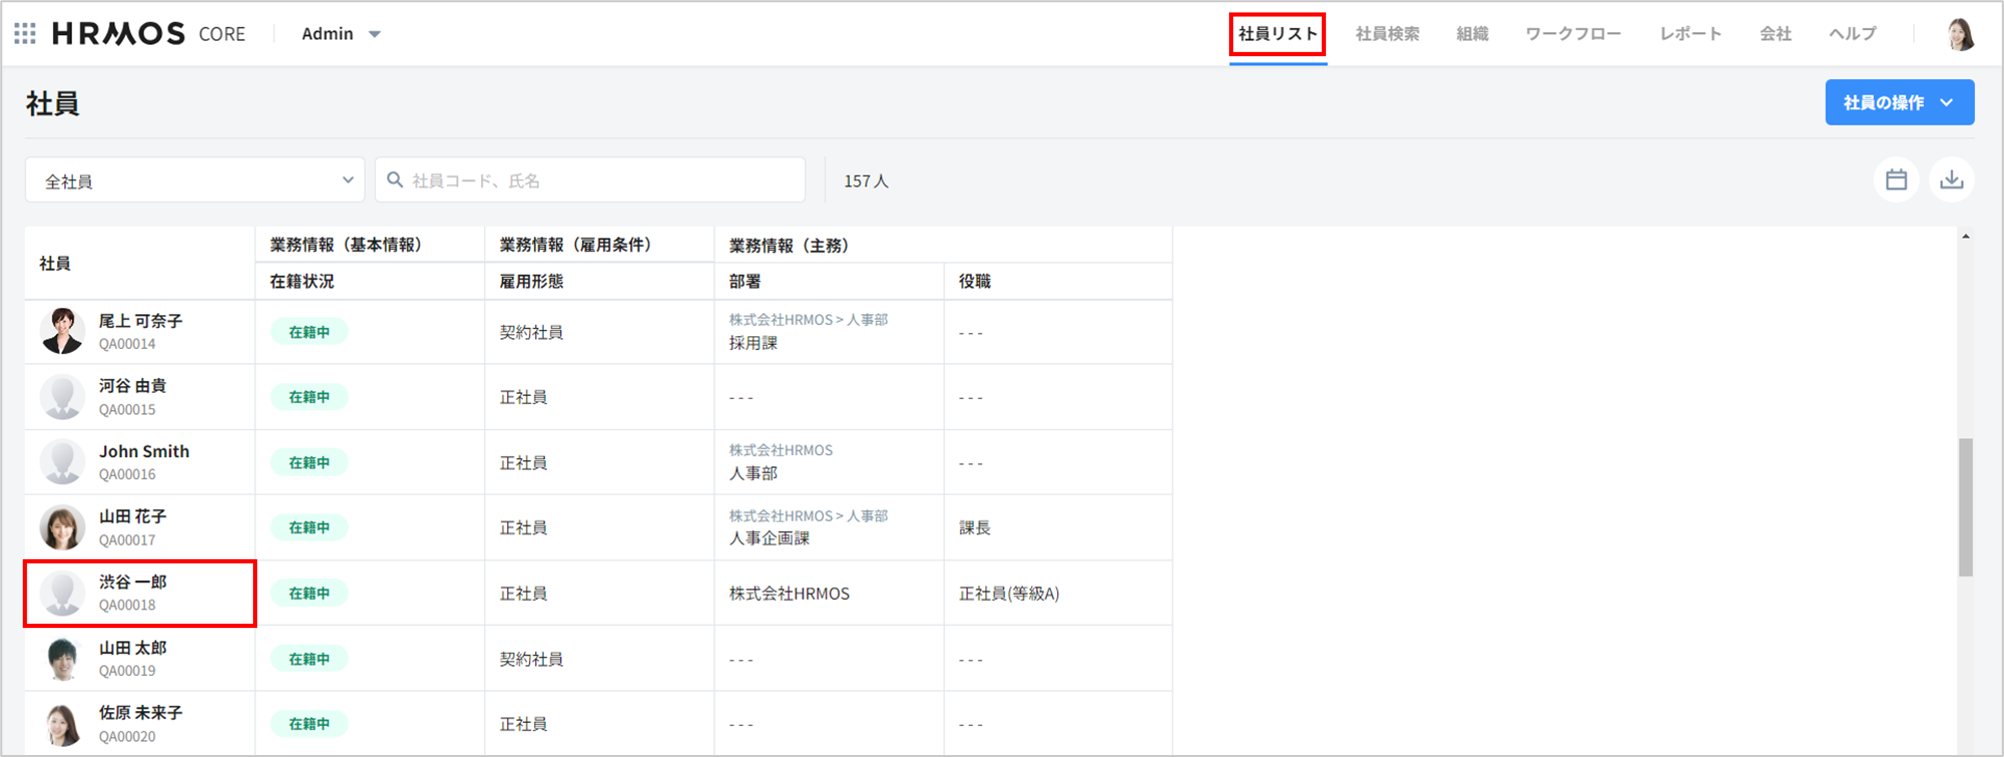Screen dimensions: 2004x757
Task: Open the app grid launcher icon
Action: pyautogui.click(x=25, y=34)
